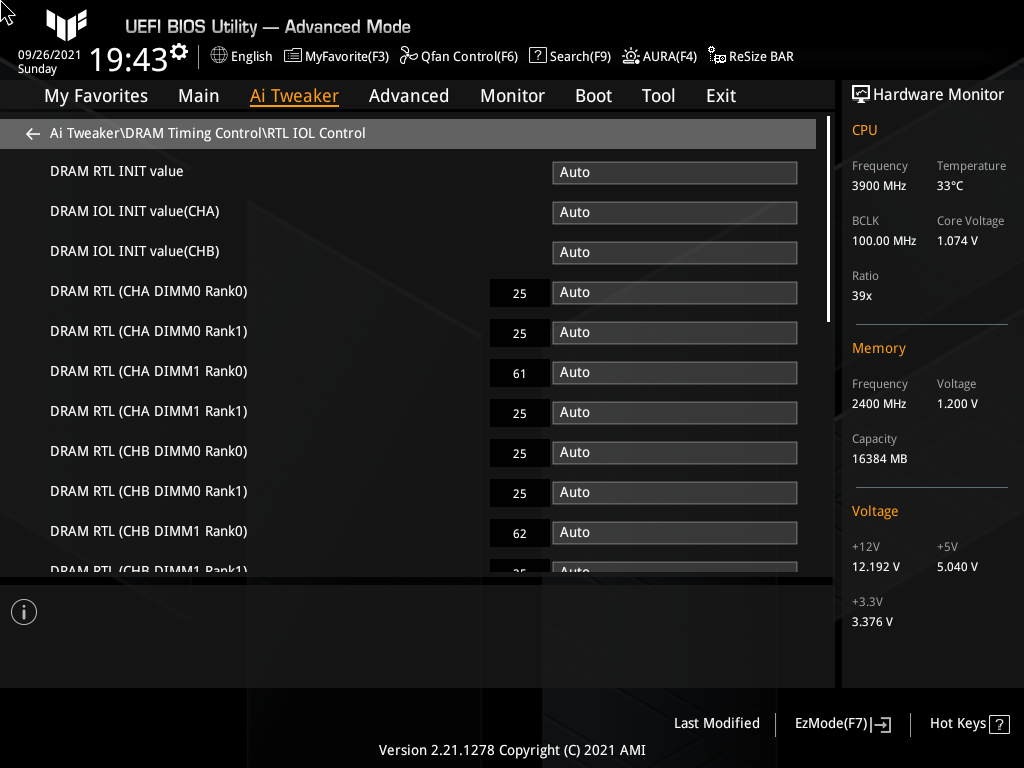Switch to EzMode(F7)

coord(841,723)
